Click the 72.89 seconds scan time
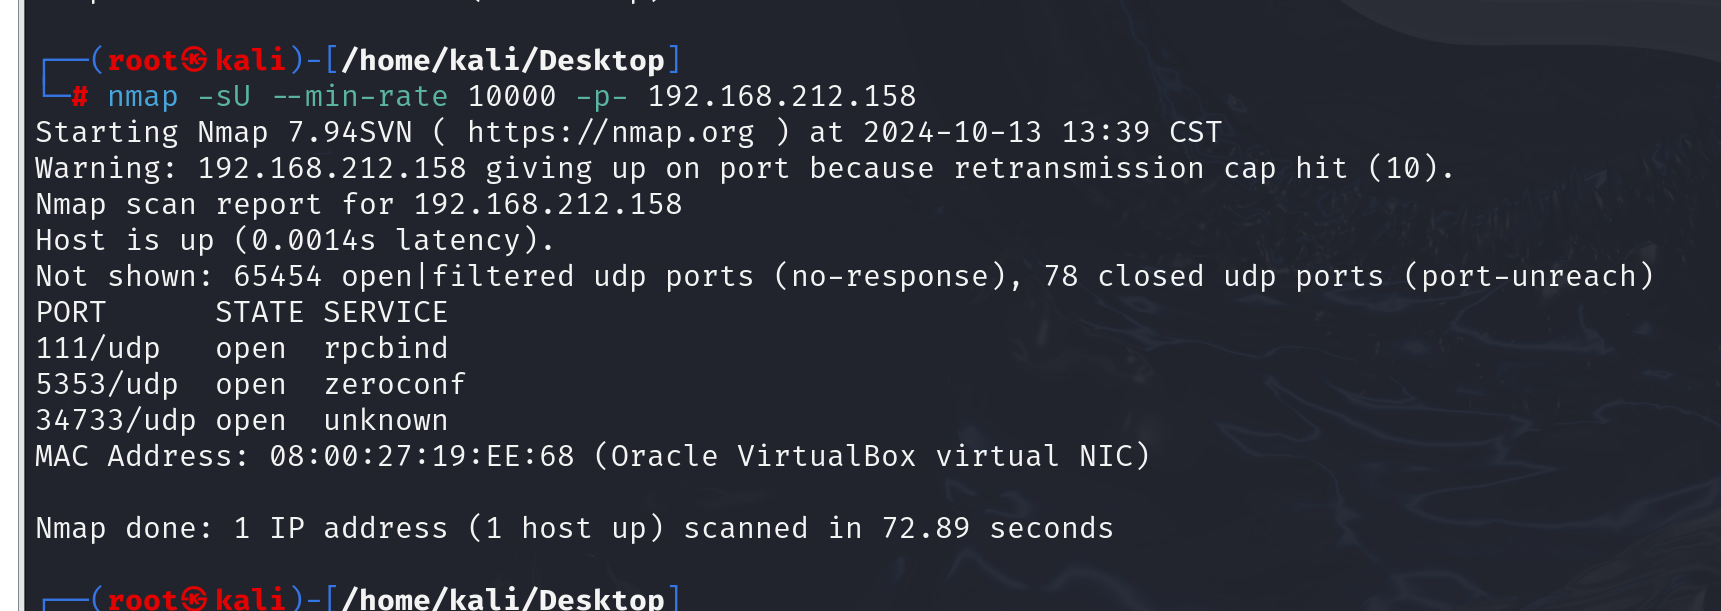 point(998,528)
